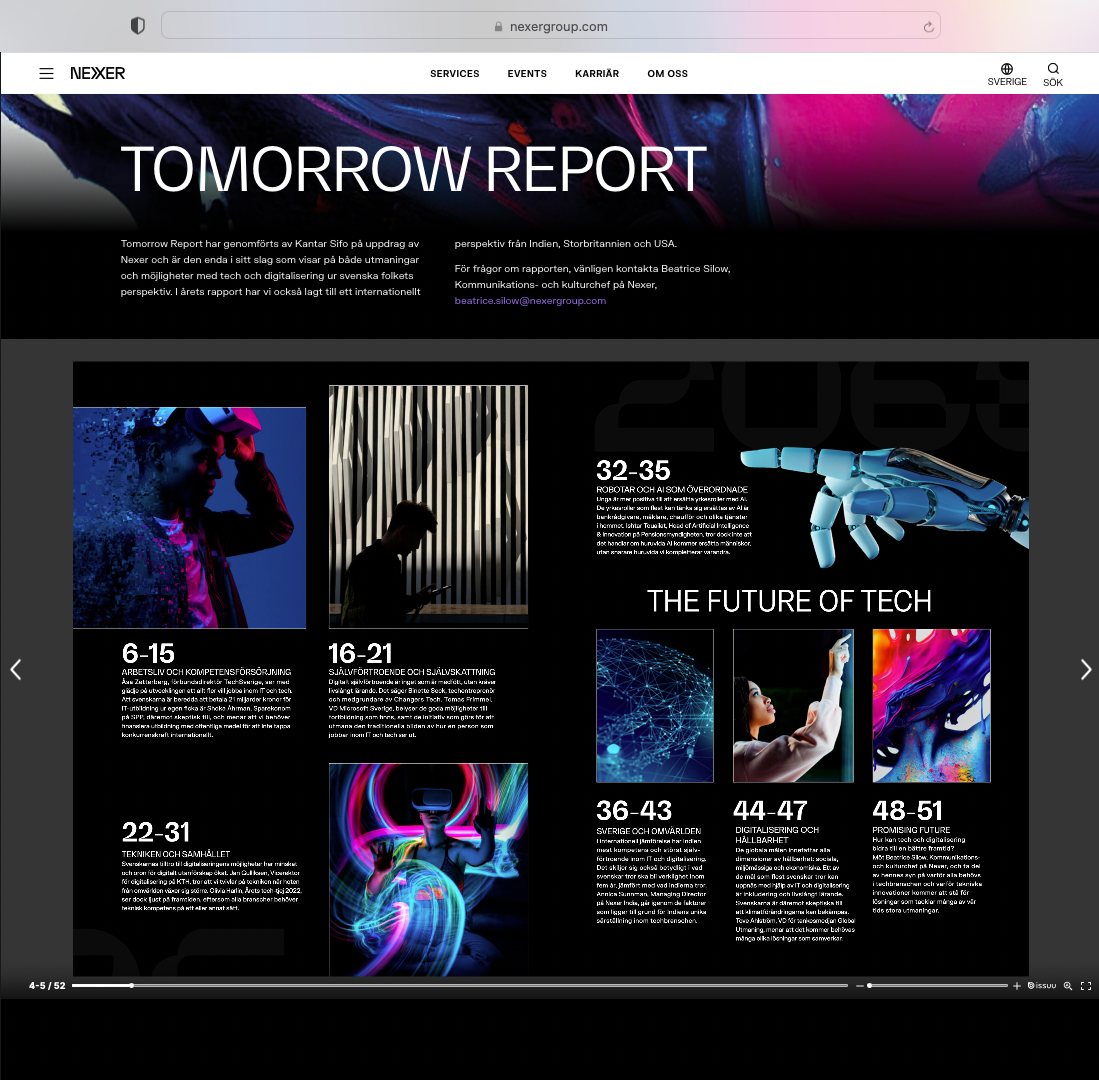The width and height of the screenshot is (1099, 1080).
Task: Go to next page with right arrow
Action: 1086,669
